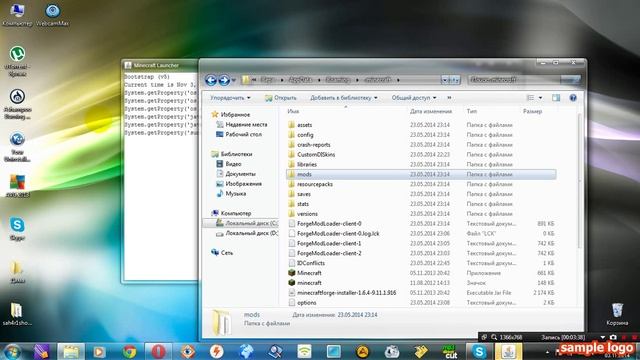The width and height of the screenshot is (640, 360).
Task: Click the Java launcher taskbar button
Action: click(x=508, y=351)
